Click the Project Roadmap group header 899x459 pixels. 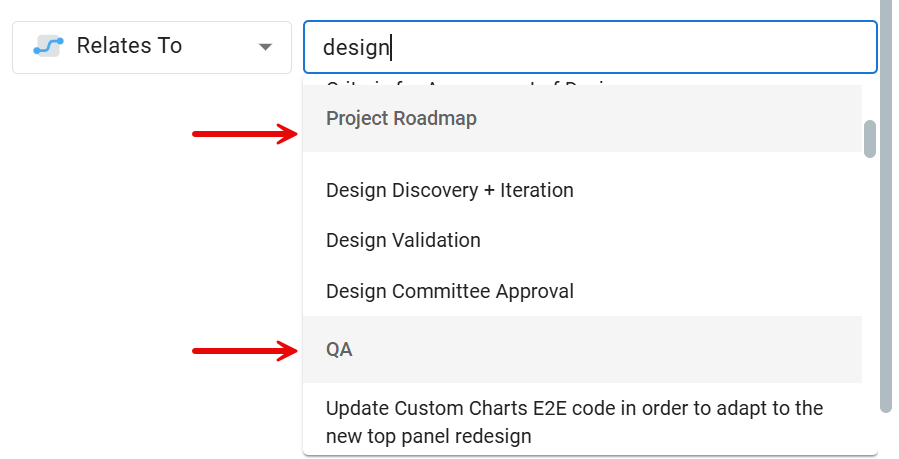click(401, 118)
